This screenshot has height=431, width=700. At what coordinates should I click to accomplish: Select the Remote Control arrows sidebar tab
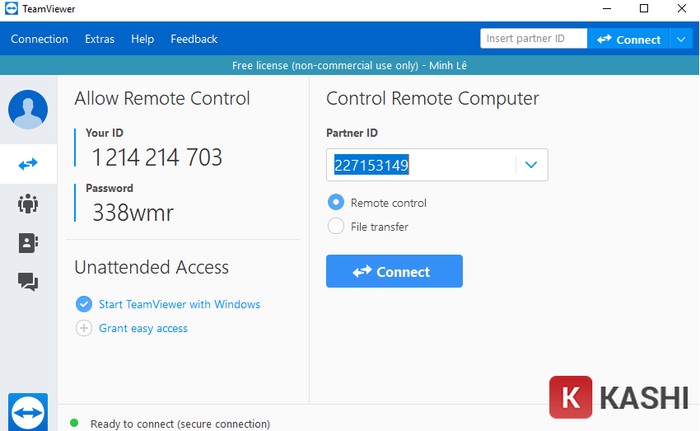[28, 164]
